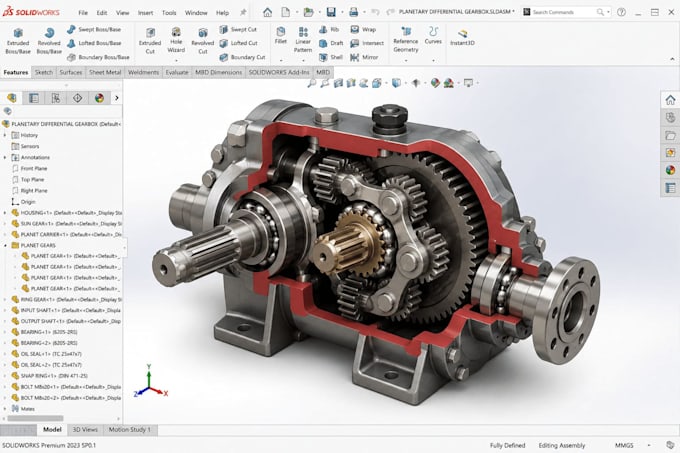The width and height of the screenshot is (680, 453).
Task: Toggle the Hide/Show Items view button
Action: point(416,83)
